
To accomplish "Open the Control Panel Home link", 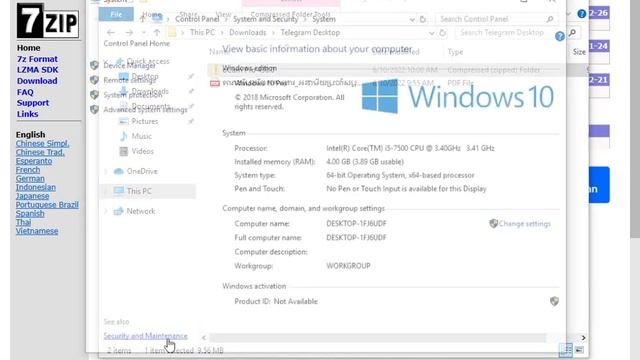I will pyautogui.click(x=136, y=43).
